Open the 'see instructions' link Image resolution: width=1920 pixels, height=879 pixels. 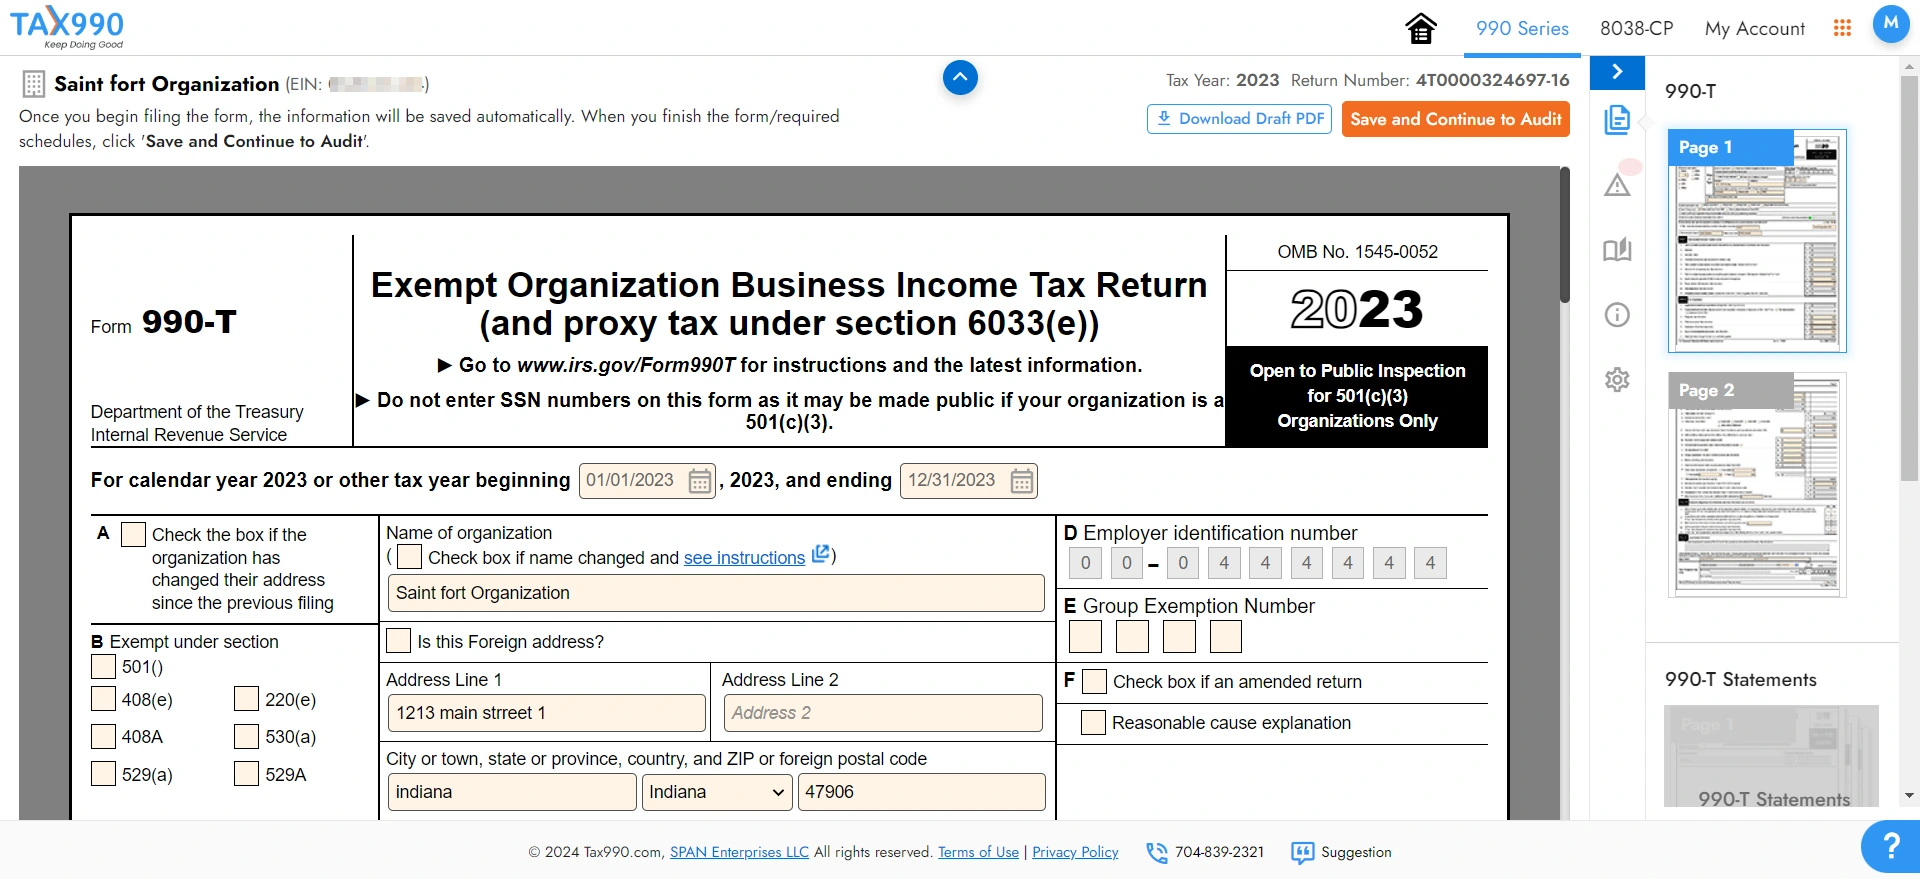[744, 558]
